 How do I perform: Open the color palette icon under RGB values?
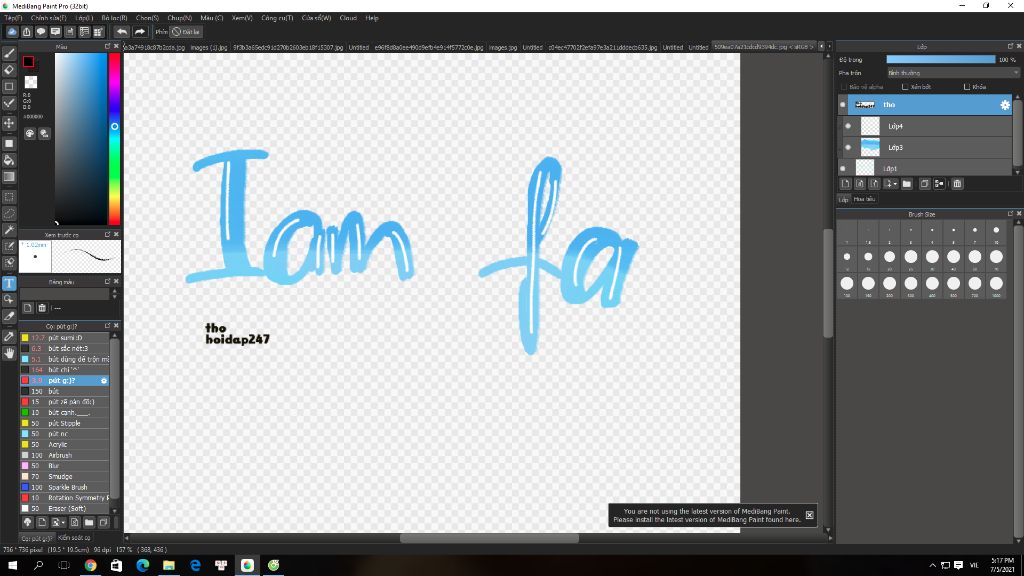[30, 133]
